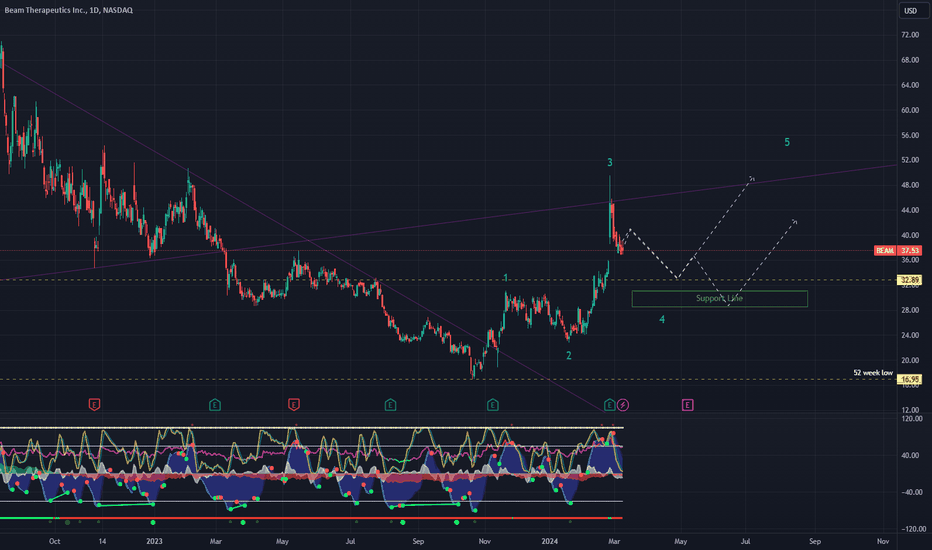Click the pink lightning news event icon
The width and height of the screenshot is (932, 550).
[x=622, y=405]
